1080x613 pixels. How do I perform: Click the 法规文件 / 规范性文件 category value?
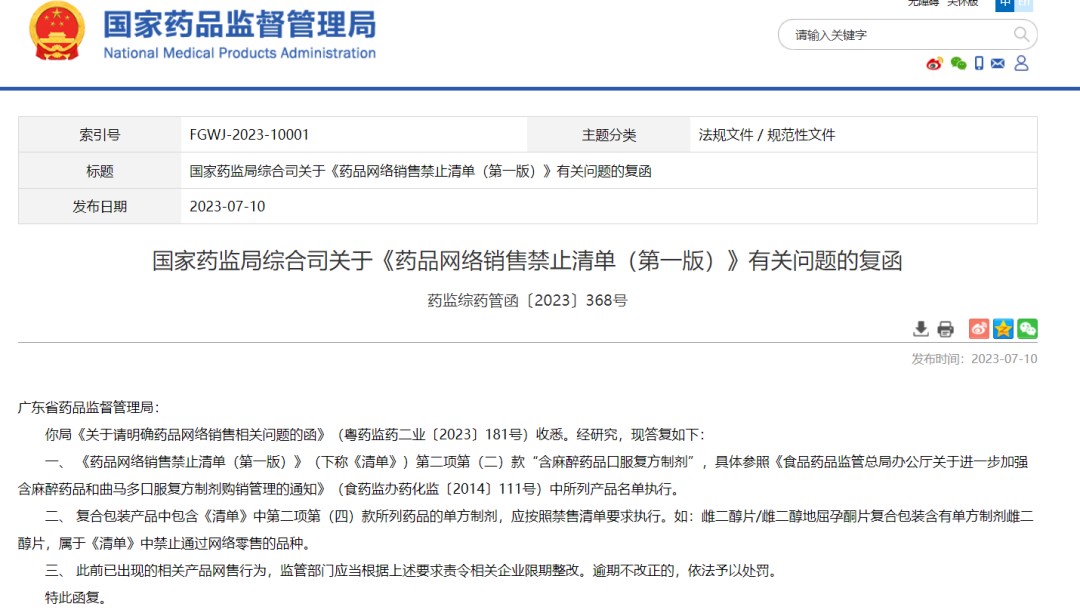(767, 135)
